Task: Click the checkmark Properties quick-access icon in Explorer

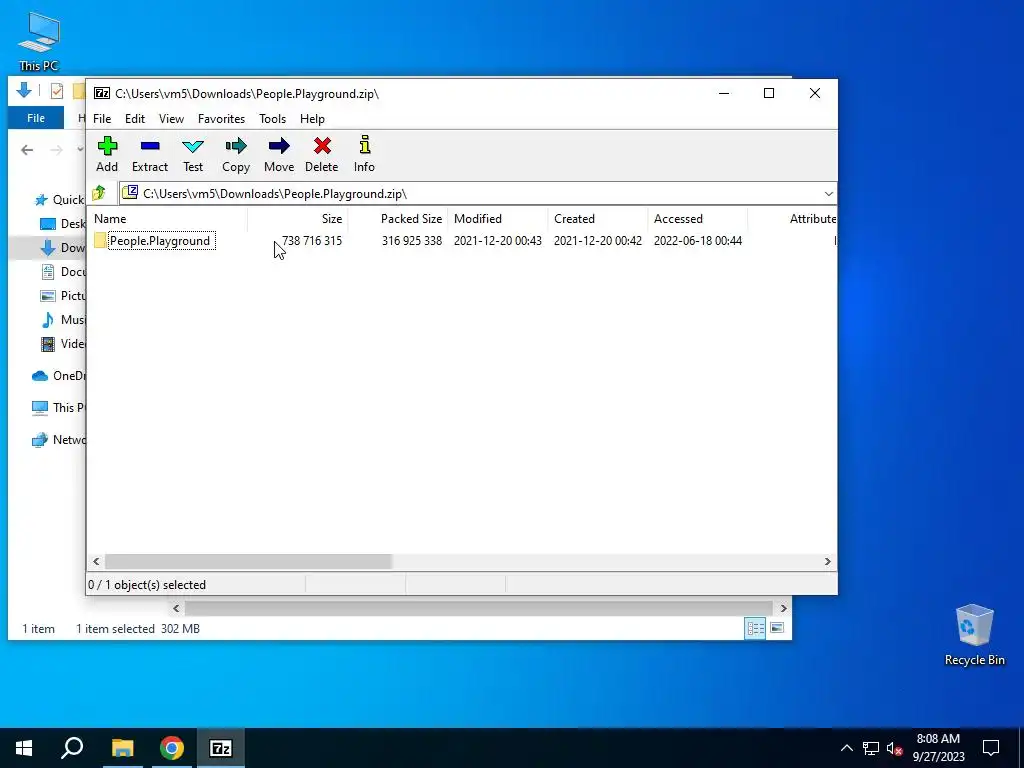Action: (57, 91)
